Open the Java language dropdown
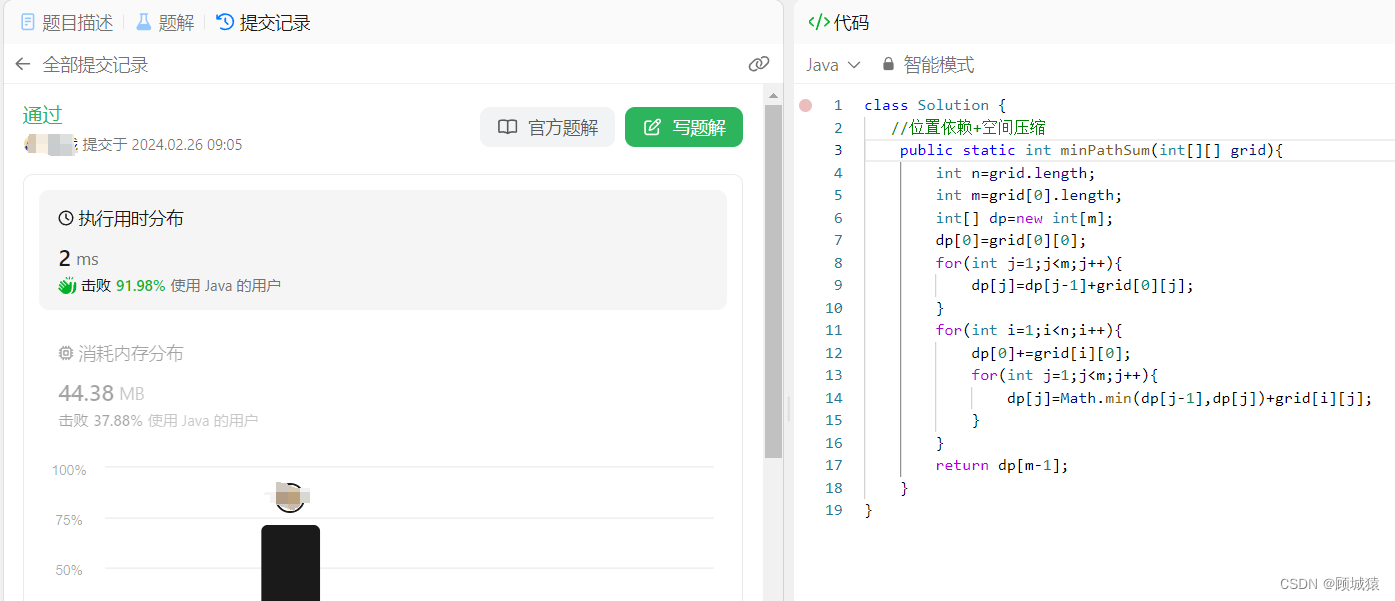Image resolution: width=1395 pixels, height=601 pixels. (833, 65)
